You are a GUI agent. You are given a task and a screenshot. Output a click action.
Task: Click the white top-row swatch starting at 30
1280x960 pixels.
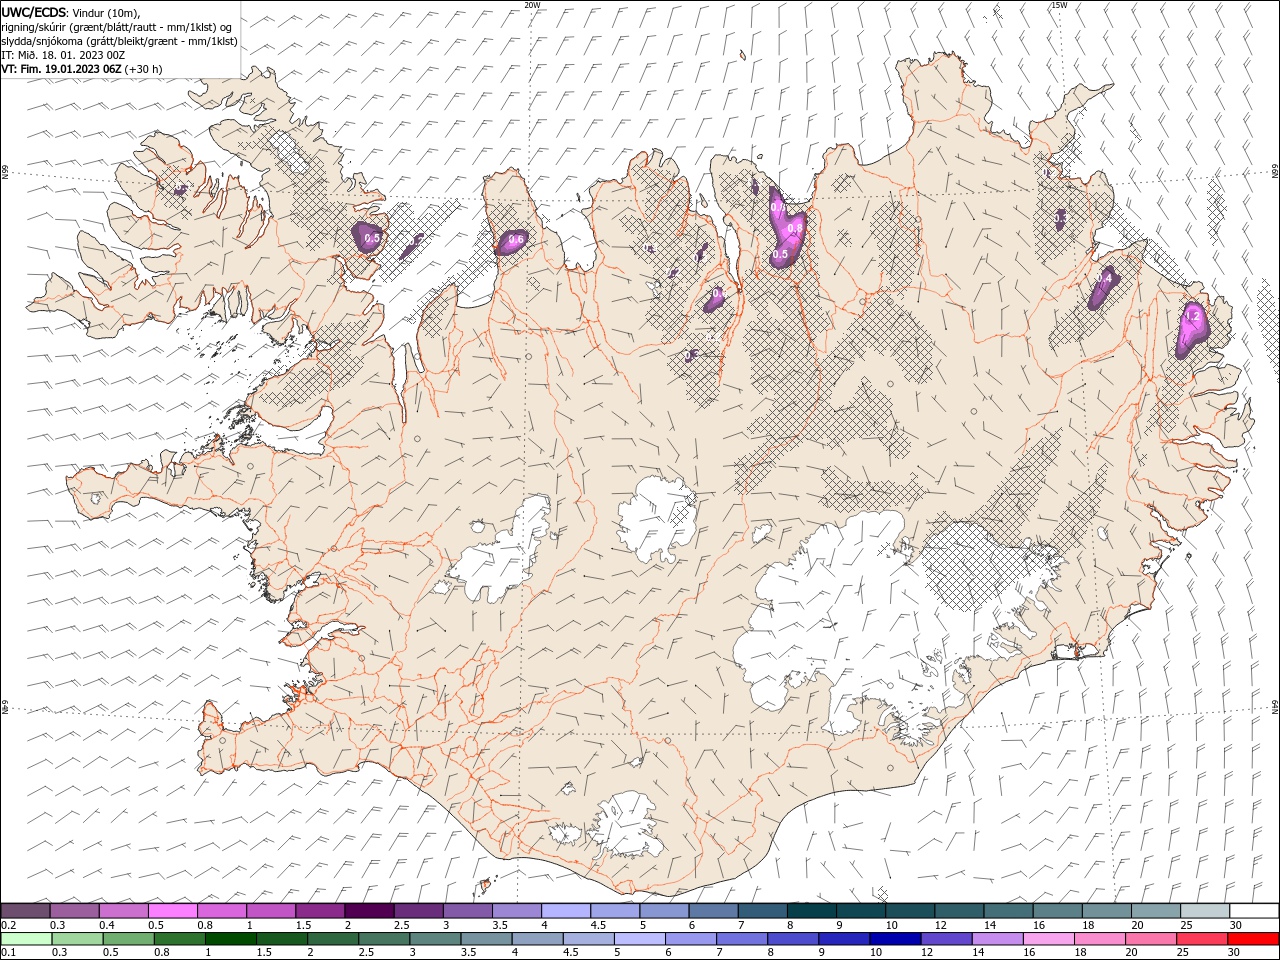coord(1254,910)
